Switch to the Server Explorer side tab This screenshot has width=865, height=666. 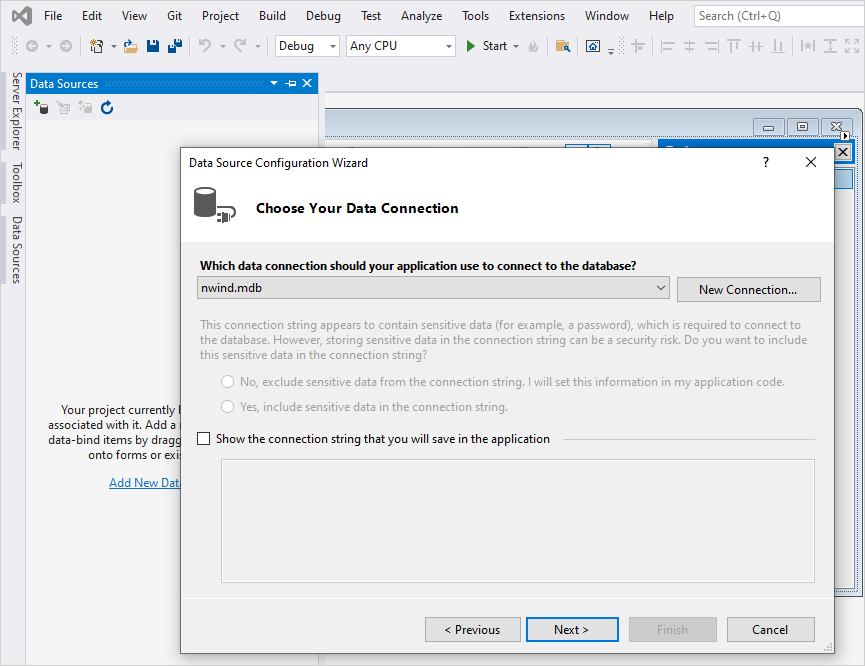[x=16, y=111]
